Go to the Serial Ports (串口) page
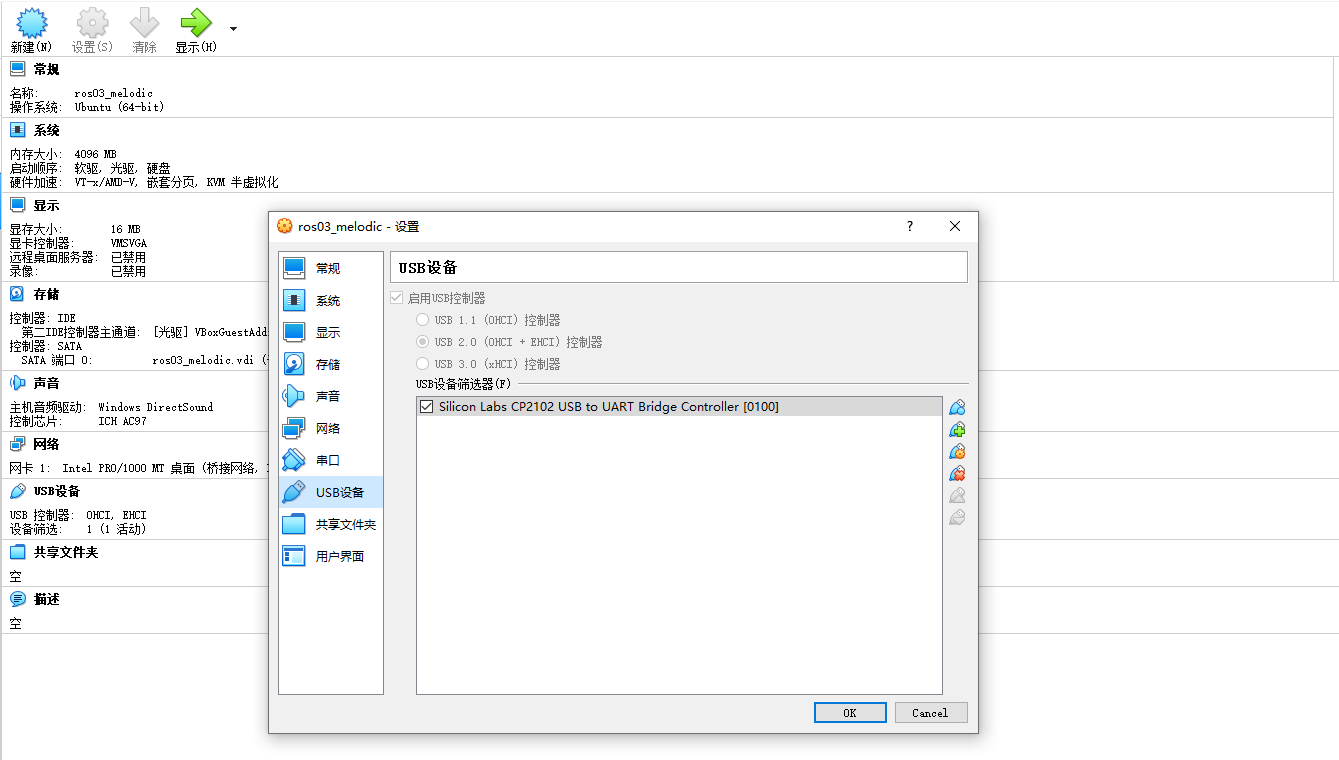This screenshot has height=760, width=1339. point(328,460)
